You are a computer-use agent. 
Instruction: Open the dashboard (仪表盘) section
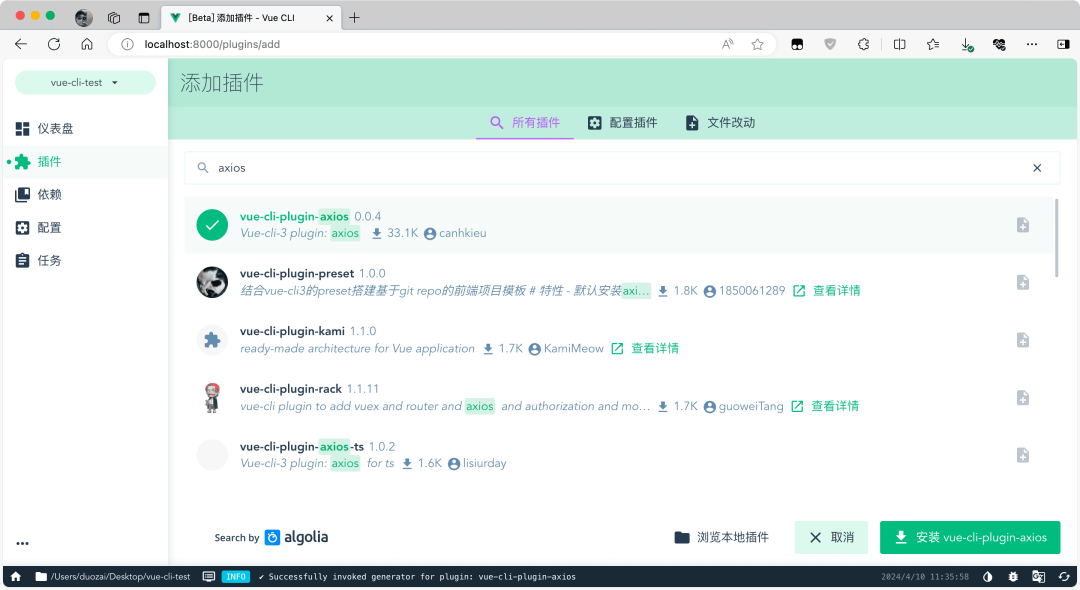pos(85,129)
